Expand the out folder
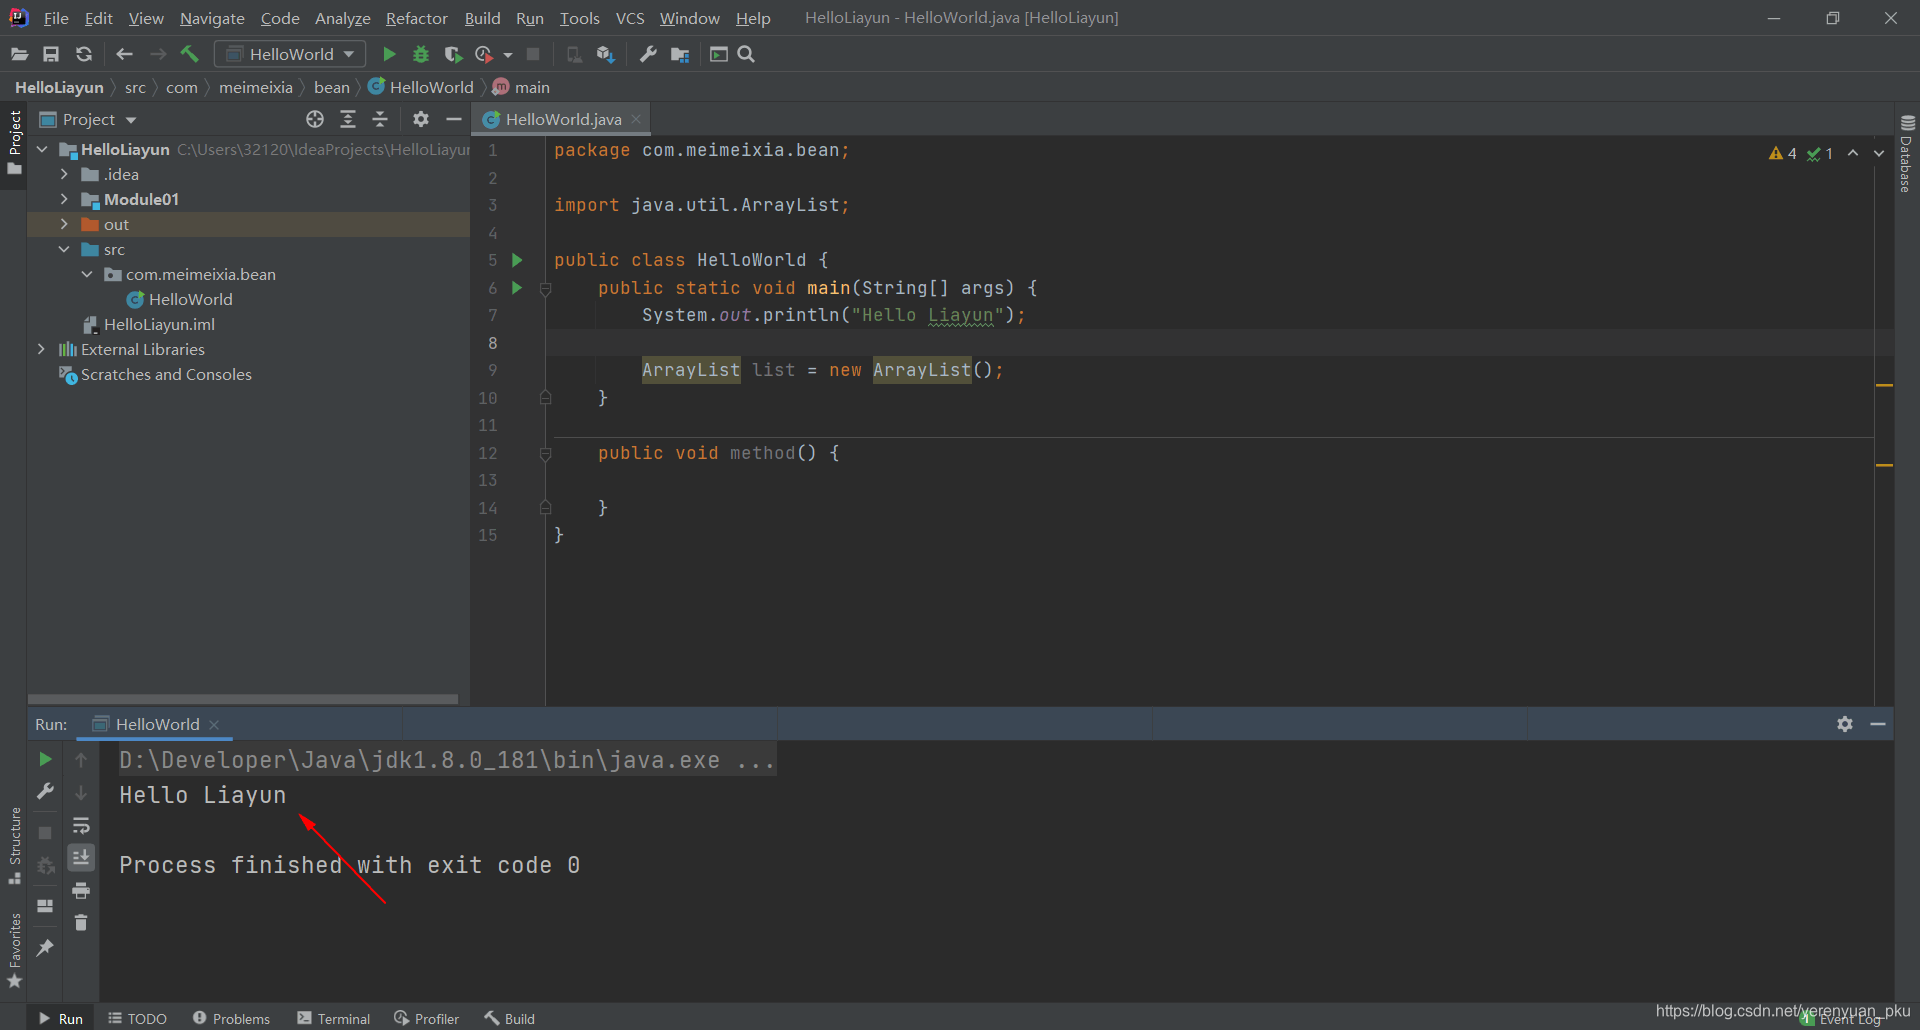The height and width of the screenshot is (1030, 1920). tap(64, 224)
